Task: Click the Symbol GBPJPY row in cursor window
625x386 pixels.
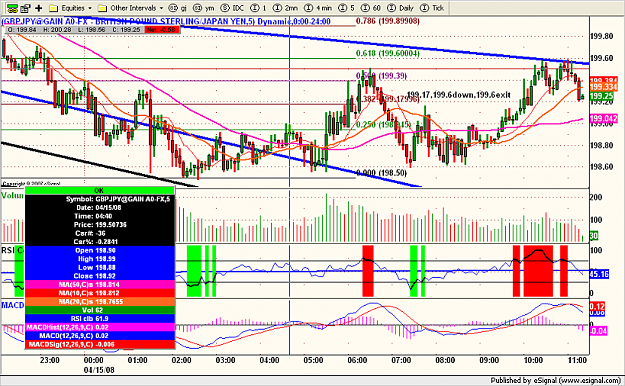Action: click(x=100, y=199)
